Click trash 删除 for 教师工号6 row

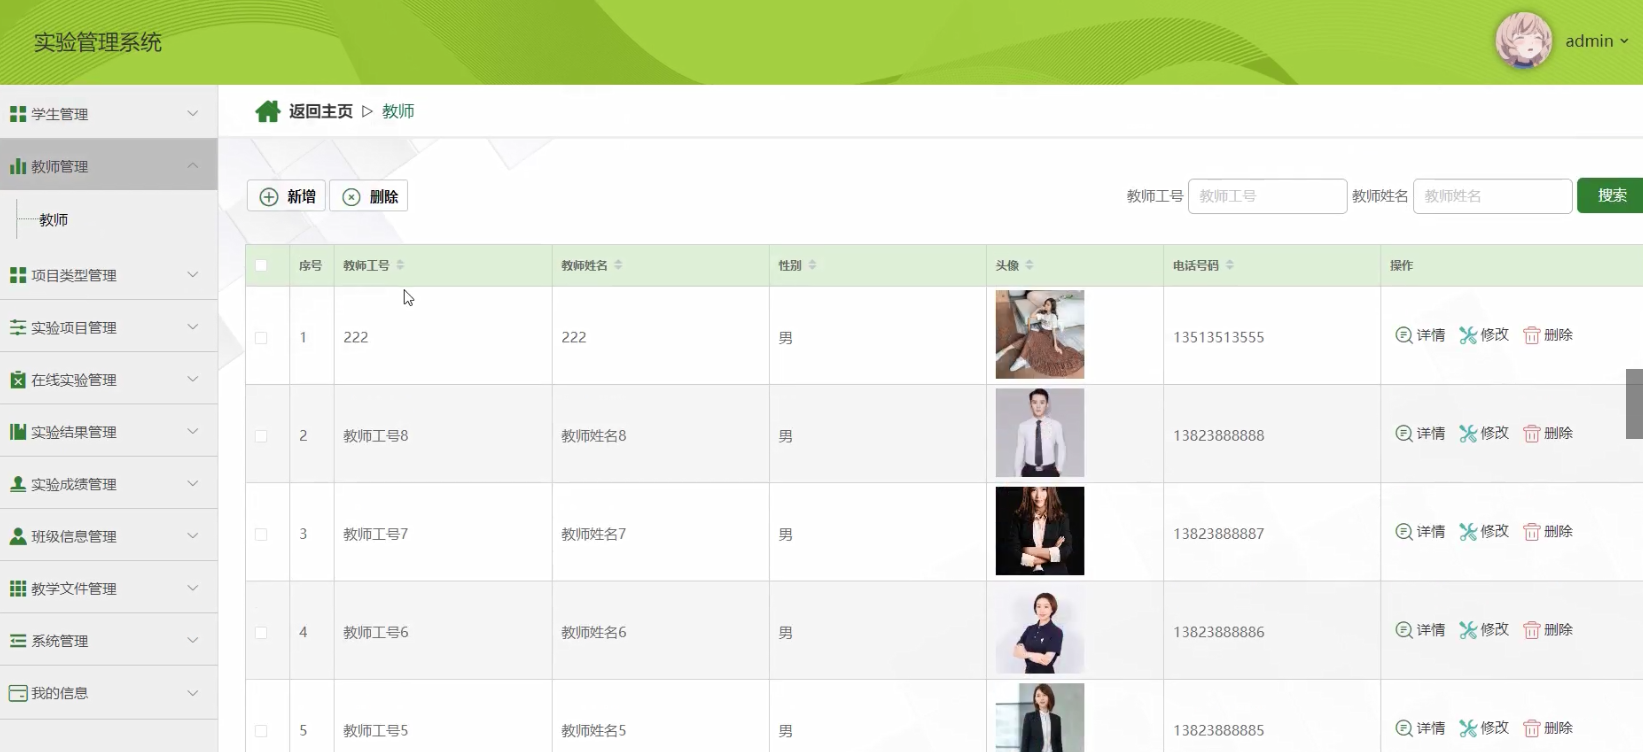(1548, 630)
